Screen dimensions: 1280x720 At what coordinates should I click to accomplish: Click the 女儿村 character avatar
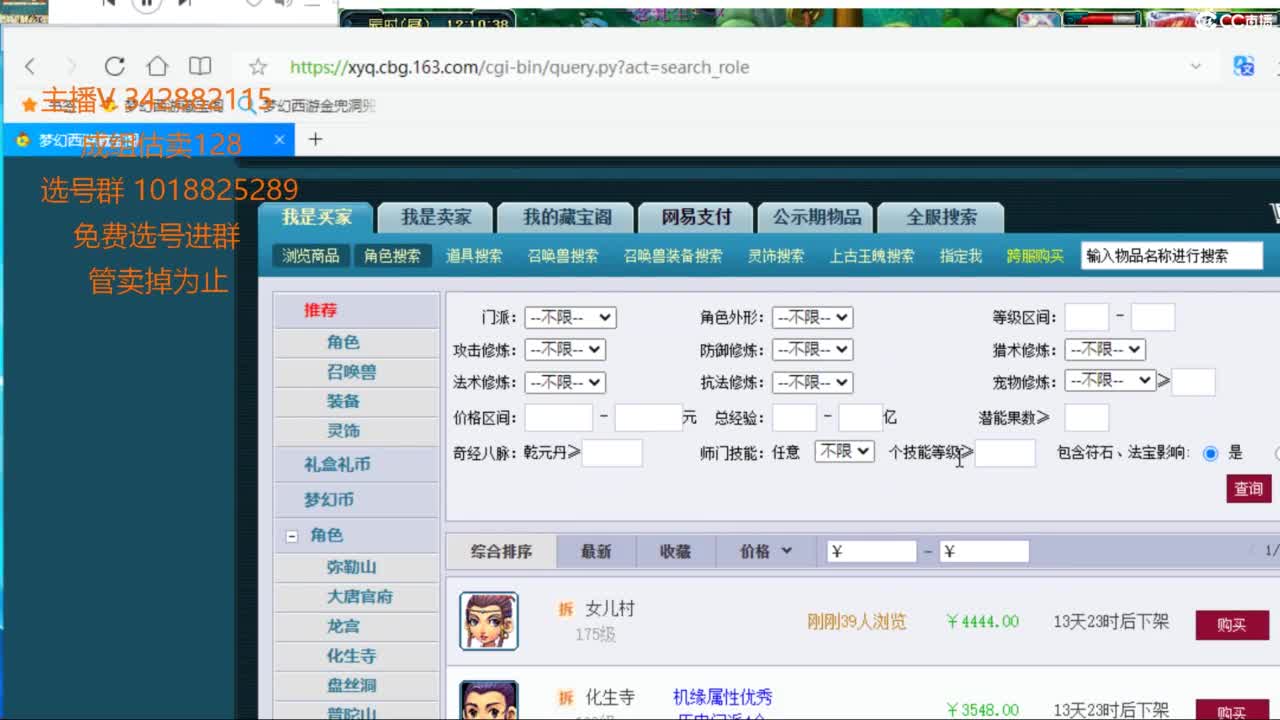click(489, 621)
